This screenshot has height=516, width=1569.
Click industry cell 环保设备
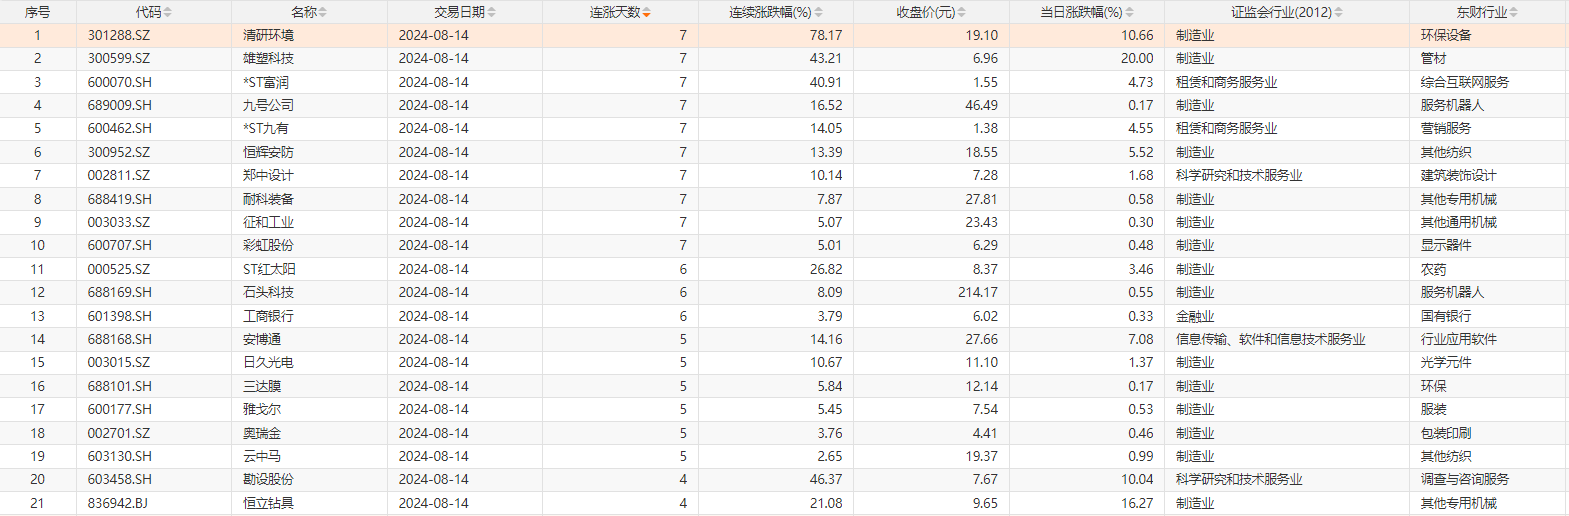(1446, 35)
